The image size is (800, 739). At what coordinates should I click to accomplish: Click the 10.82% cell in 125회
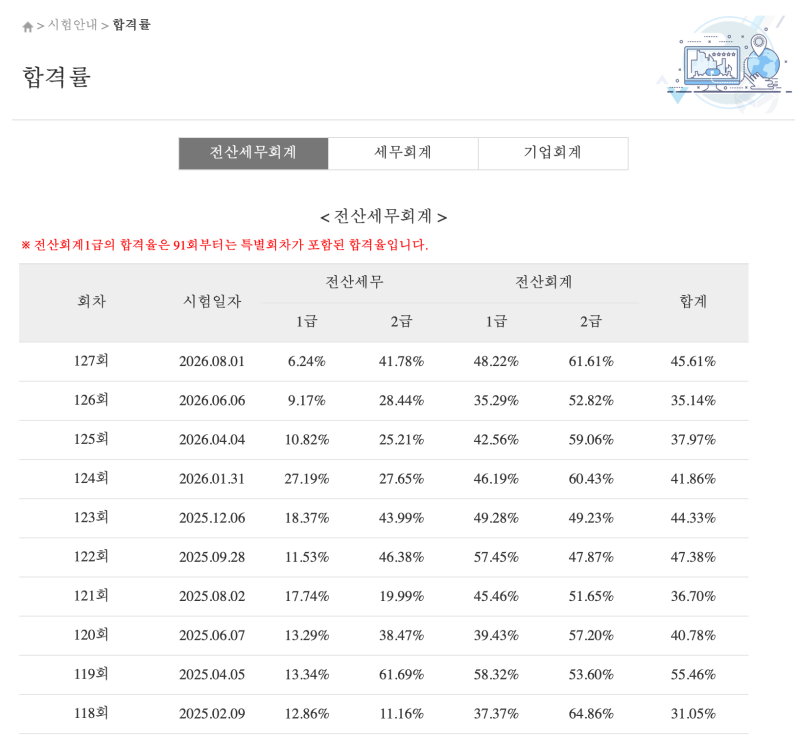(307, 440)
